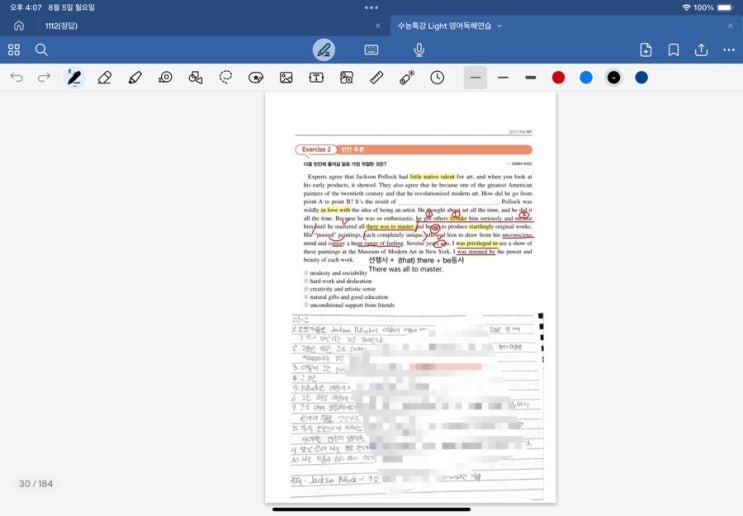Go to the home screen icon
The width and height of the screenshot is (743, 516).
[x=19, y=26]
